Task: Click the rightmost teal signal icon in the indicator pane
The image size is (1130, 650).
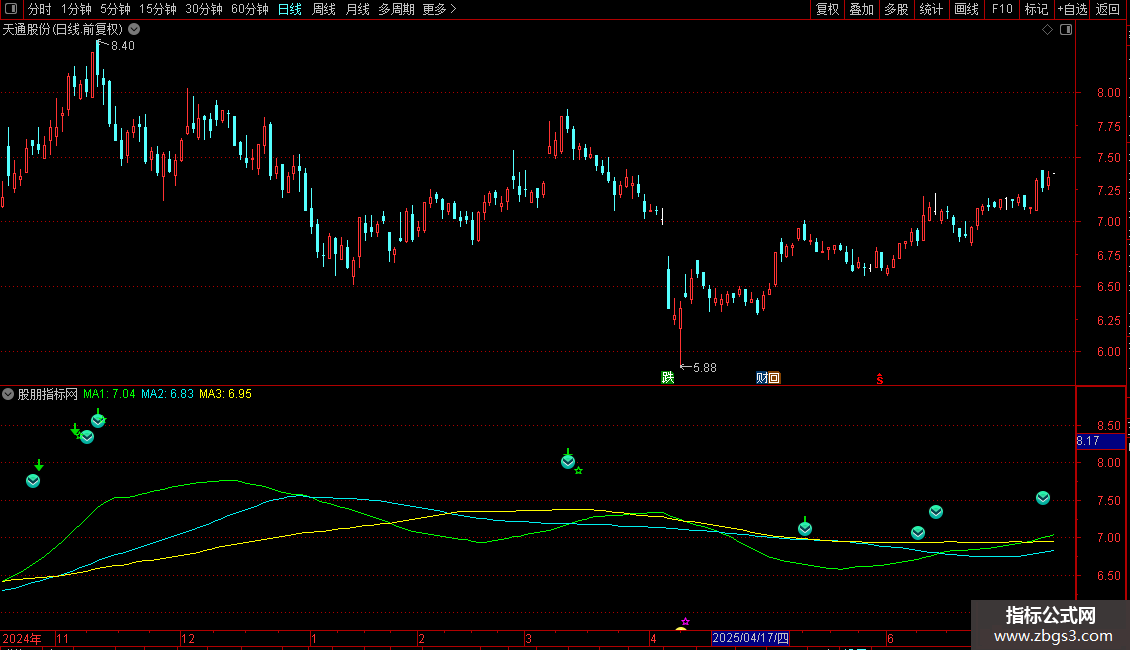Action: pyautogui.click(x=1043, y=498)
